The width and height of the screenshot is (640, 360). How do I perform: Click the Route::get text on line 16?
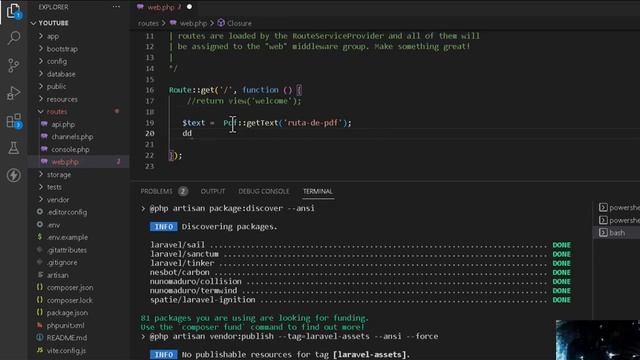(192, 90)
